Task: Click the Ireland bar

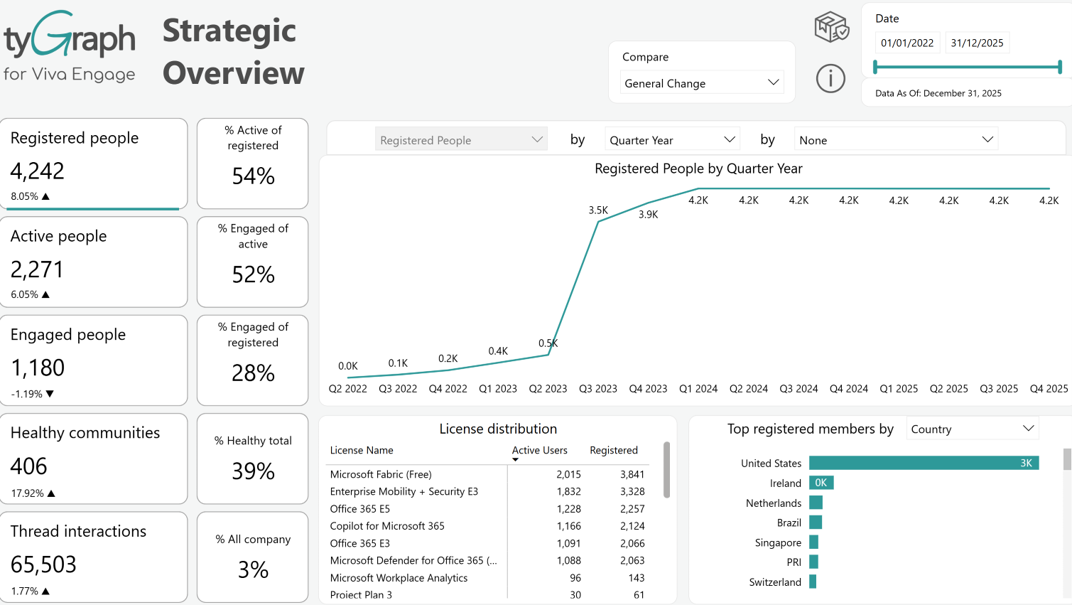Action: [x=821, y=483]
